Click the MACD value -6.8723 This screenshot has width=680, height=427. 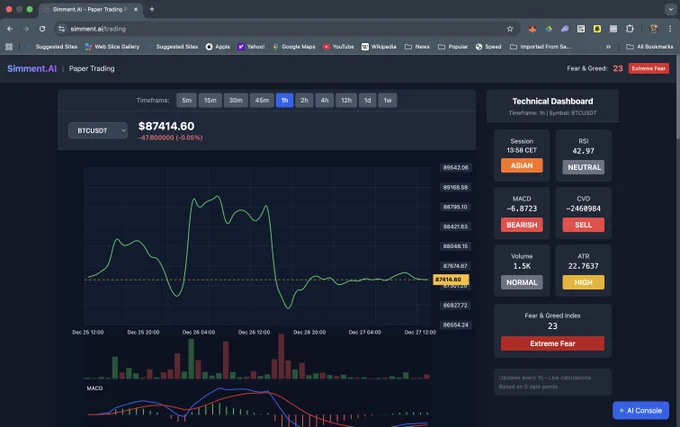click(522, 209)
